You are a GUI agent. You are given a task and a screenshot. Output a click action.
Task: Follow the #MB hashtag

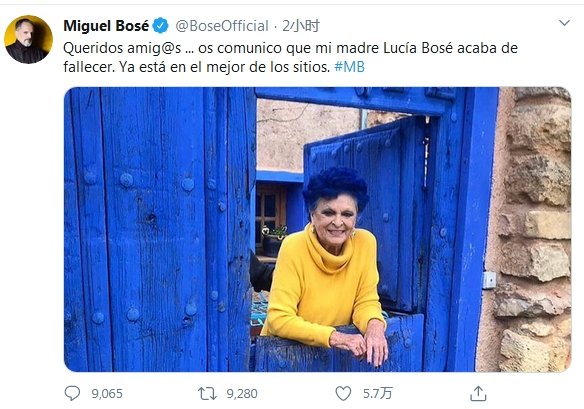349,67
